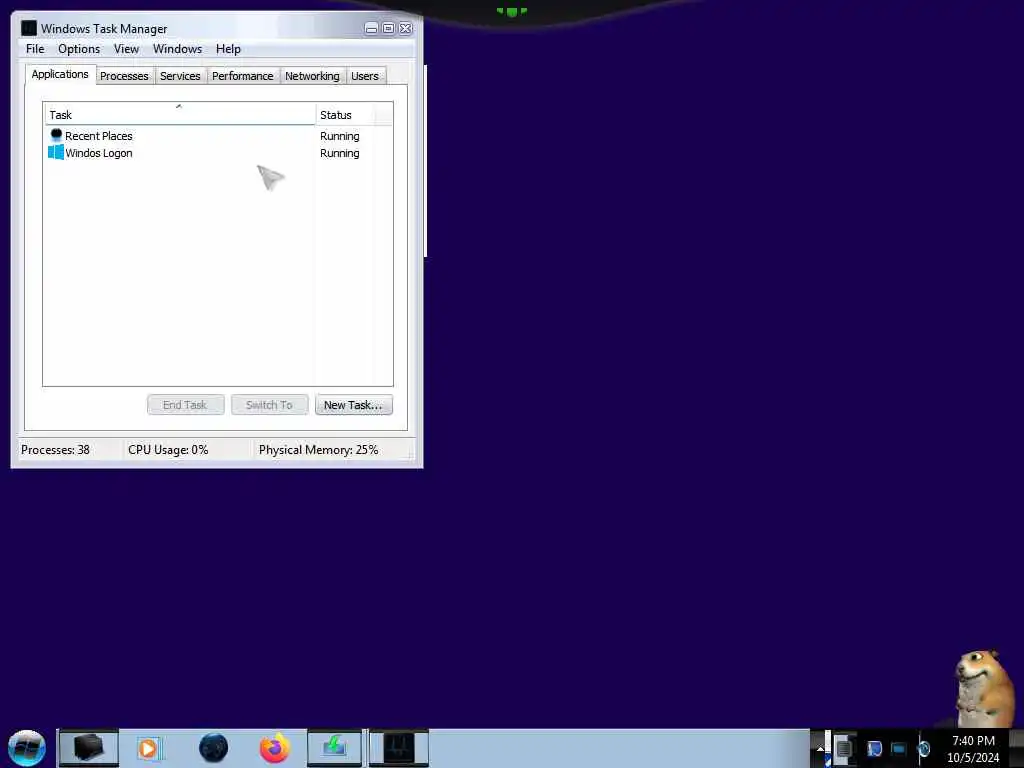Click CPU Usage: 0% status entry
This screenshot has height=768, width=1024.
coord(168,450)
